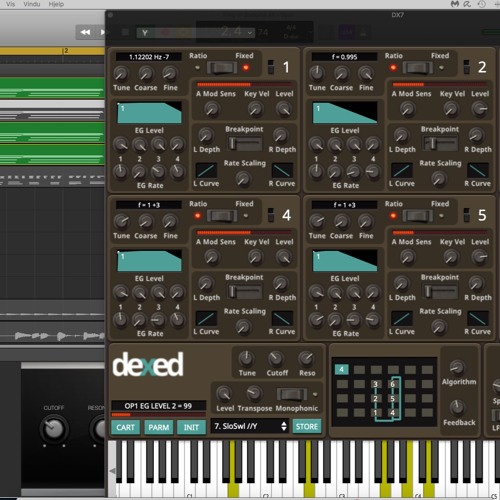This screenshot has height=500, width=500.
Task: Toggle operator 4 Ratio/Fixed switch
Action: point(222,216)
